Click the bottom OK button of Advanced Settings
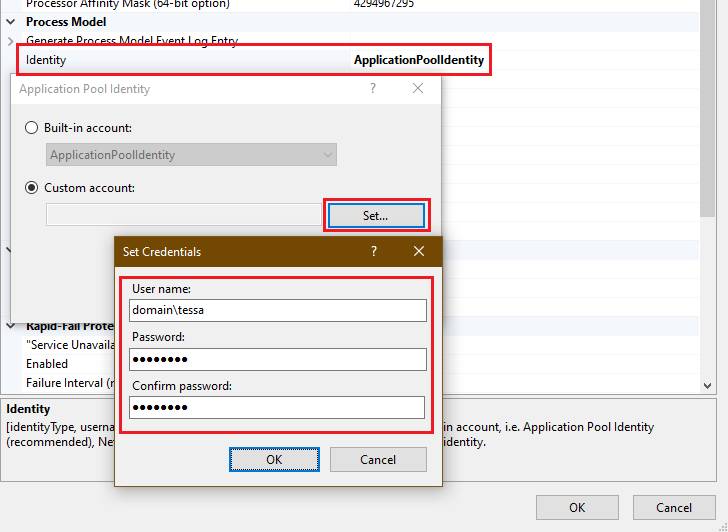The image size is (728, 532). click(x=577, y=507)
